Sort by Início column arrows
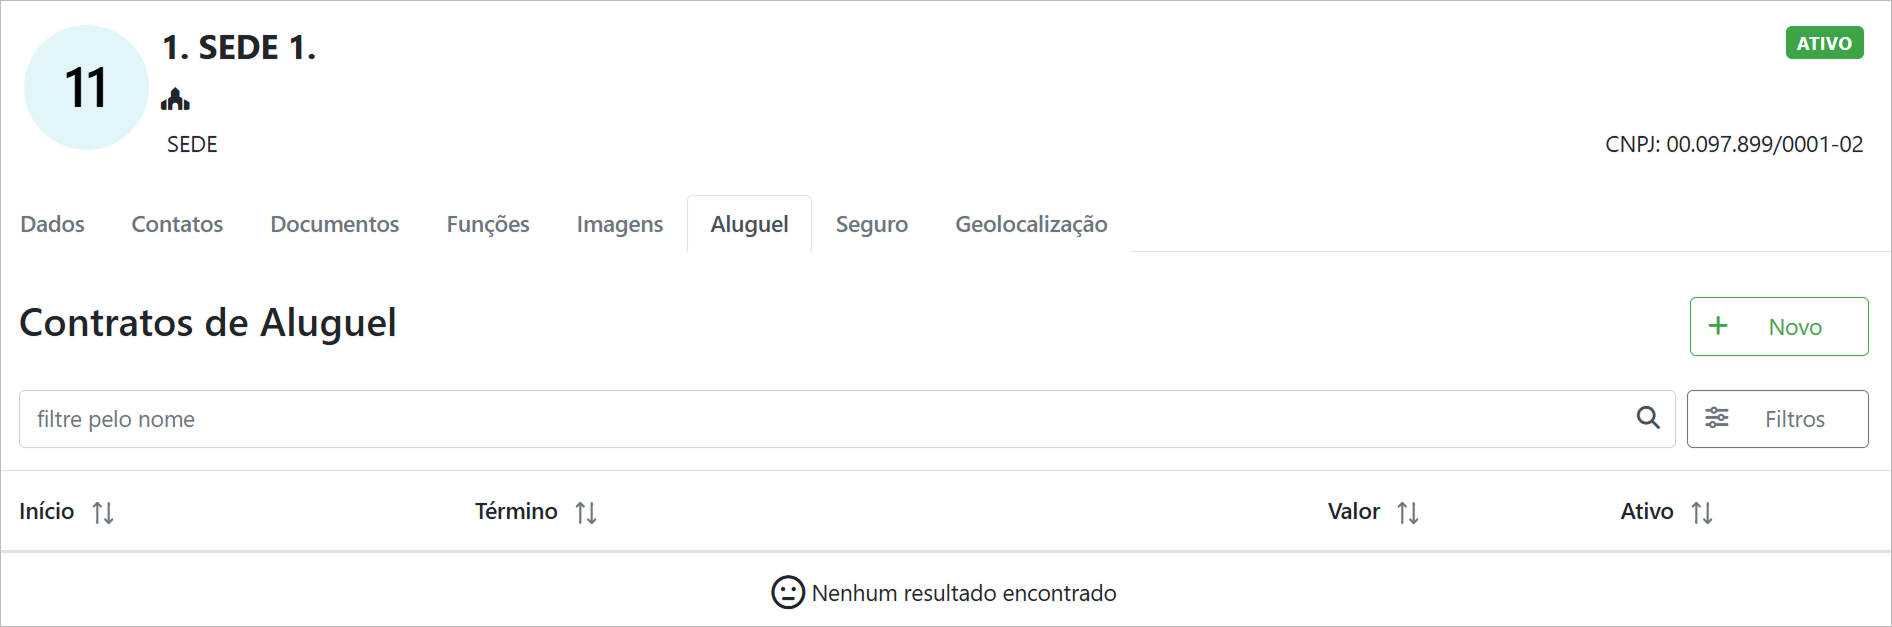This screenshot has height=627, width=1892. (x=103, y=513)
